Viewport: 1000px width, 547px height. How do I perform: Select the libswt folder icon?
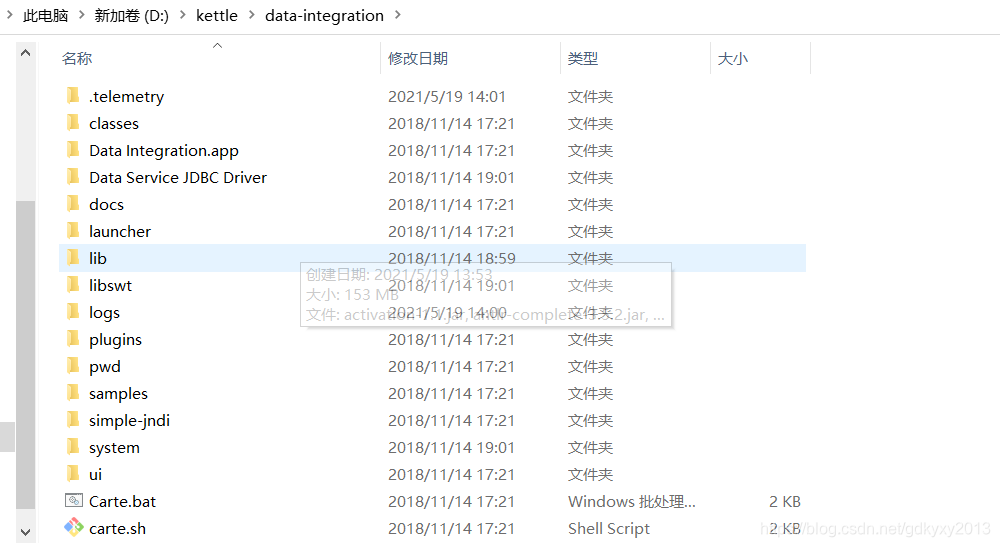click(73, 285)
